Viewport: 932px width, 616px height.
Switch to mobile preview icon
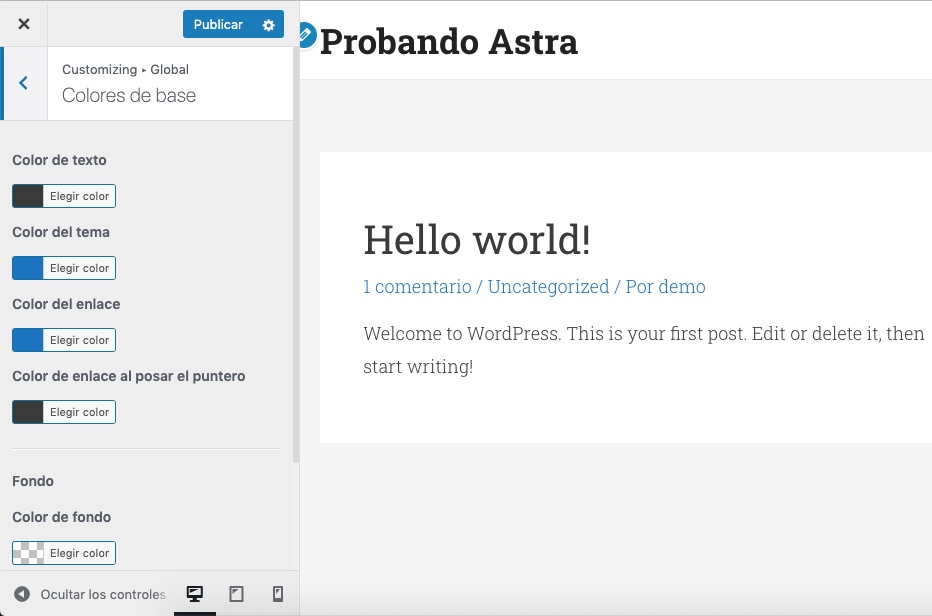tap(278, 594)
